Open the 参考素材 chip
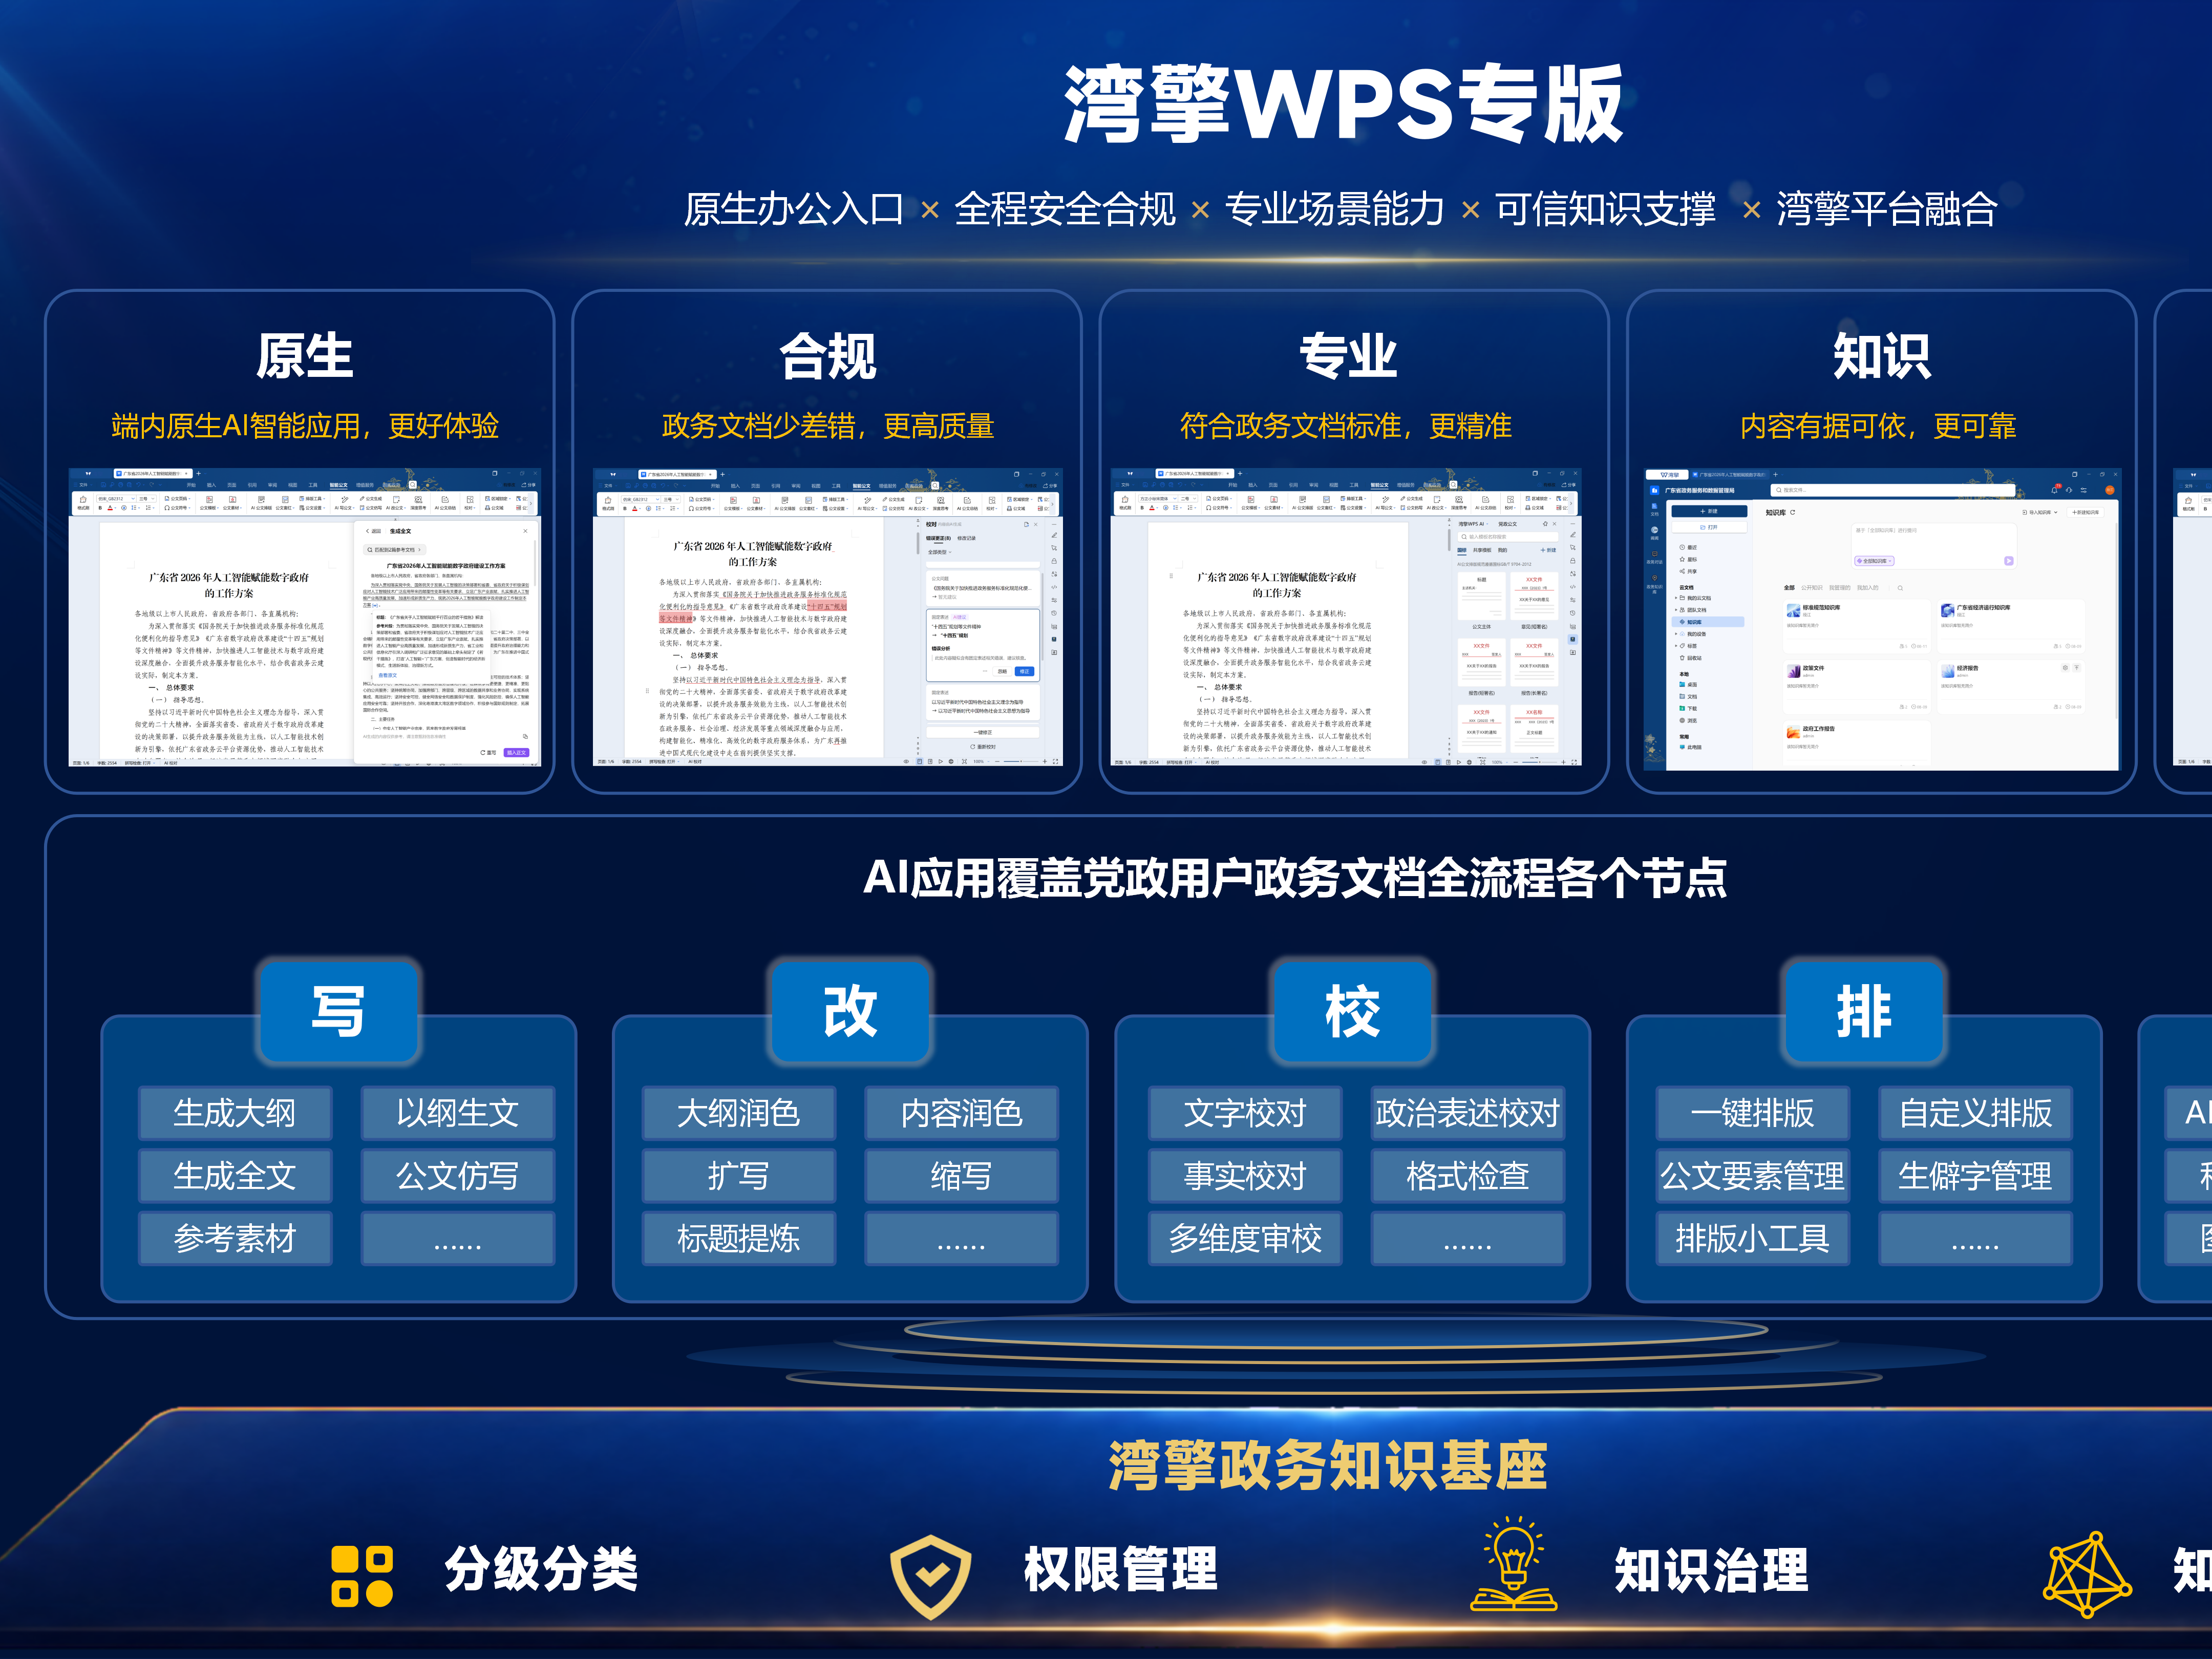 pyautogui.click(x=235, y=1239)
